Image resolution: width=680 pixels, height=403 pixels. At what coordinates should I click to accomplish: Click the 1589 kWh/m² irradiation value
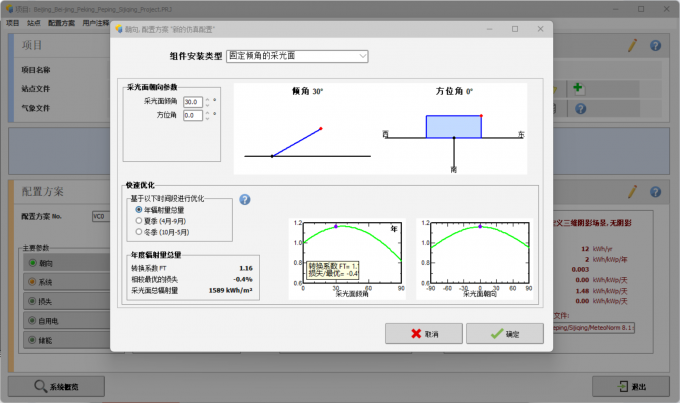tap(230, 290)
